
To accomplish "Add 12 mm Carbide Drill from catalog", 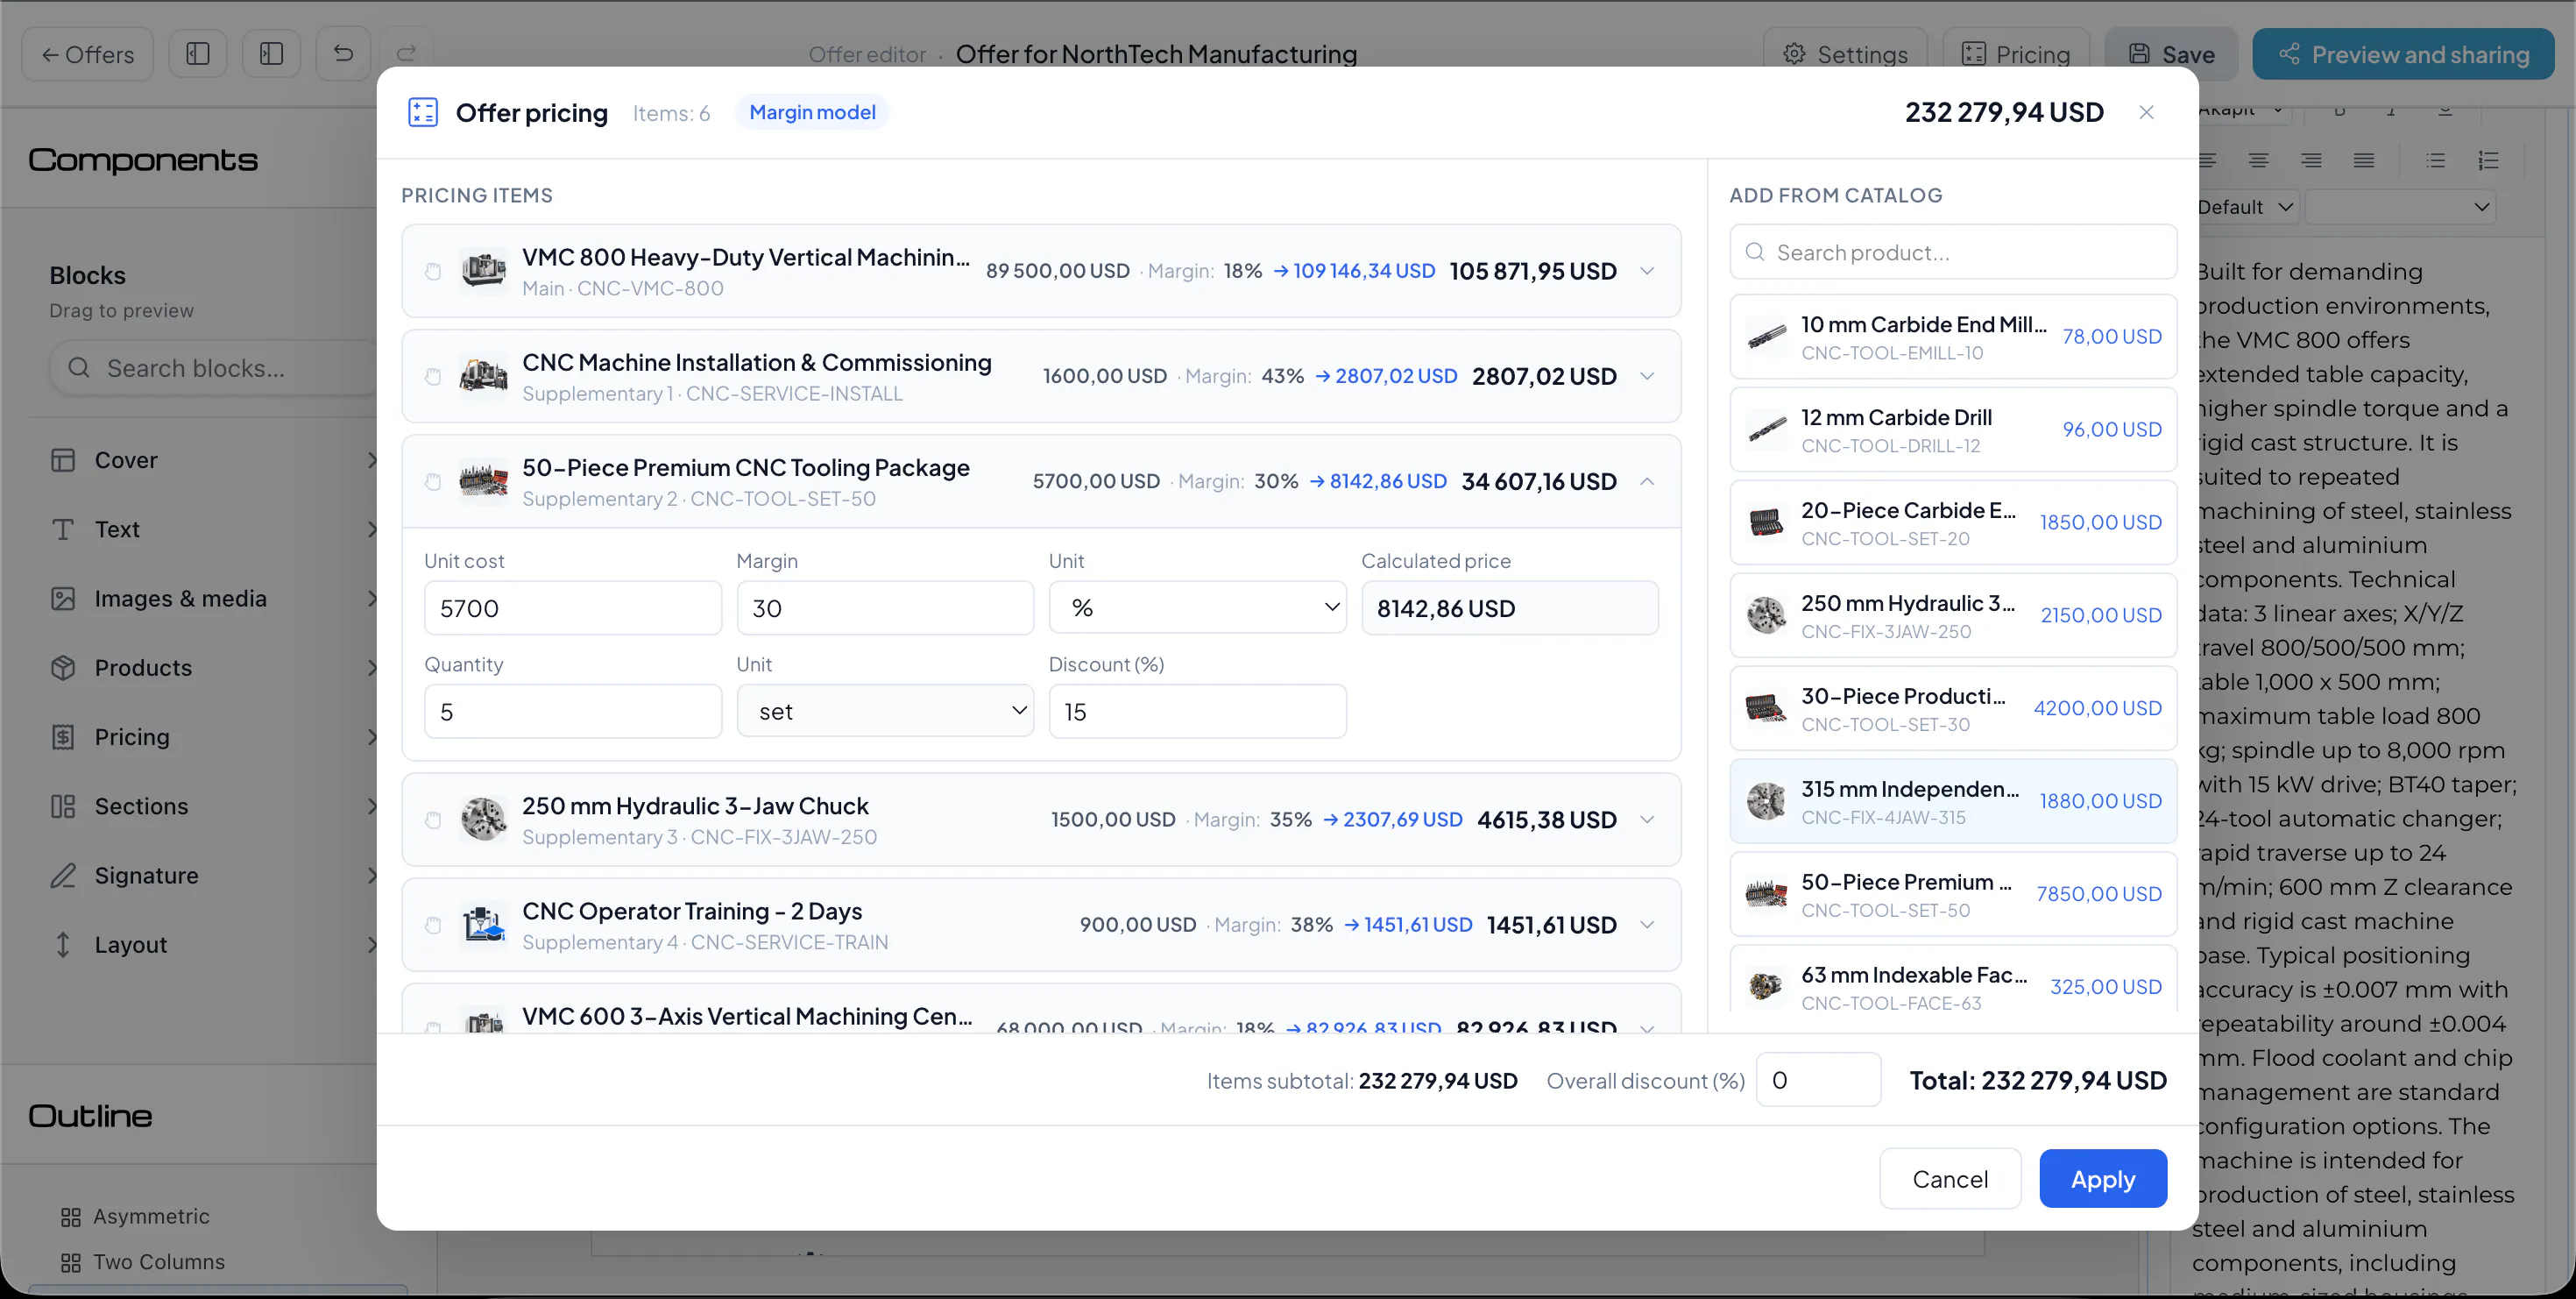I will [1953, 430].
